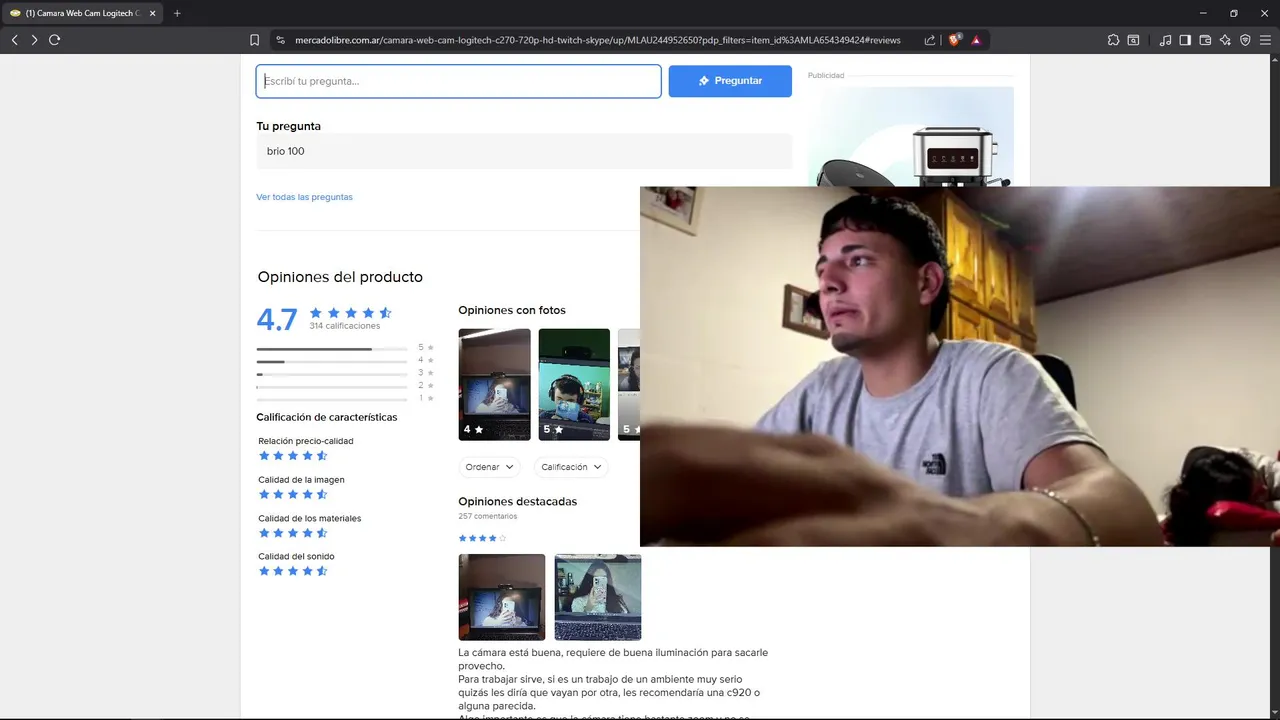Open Brave Shields lion icon
The image size is (1280, 720).
coord(955,40)
